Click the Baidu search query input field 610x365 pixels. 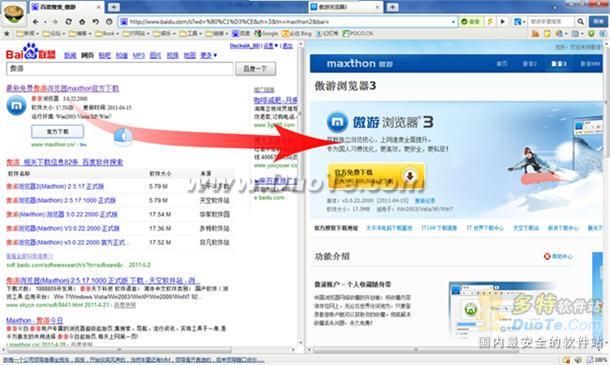tap(120, 69)
